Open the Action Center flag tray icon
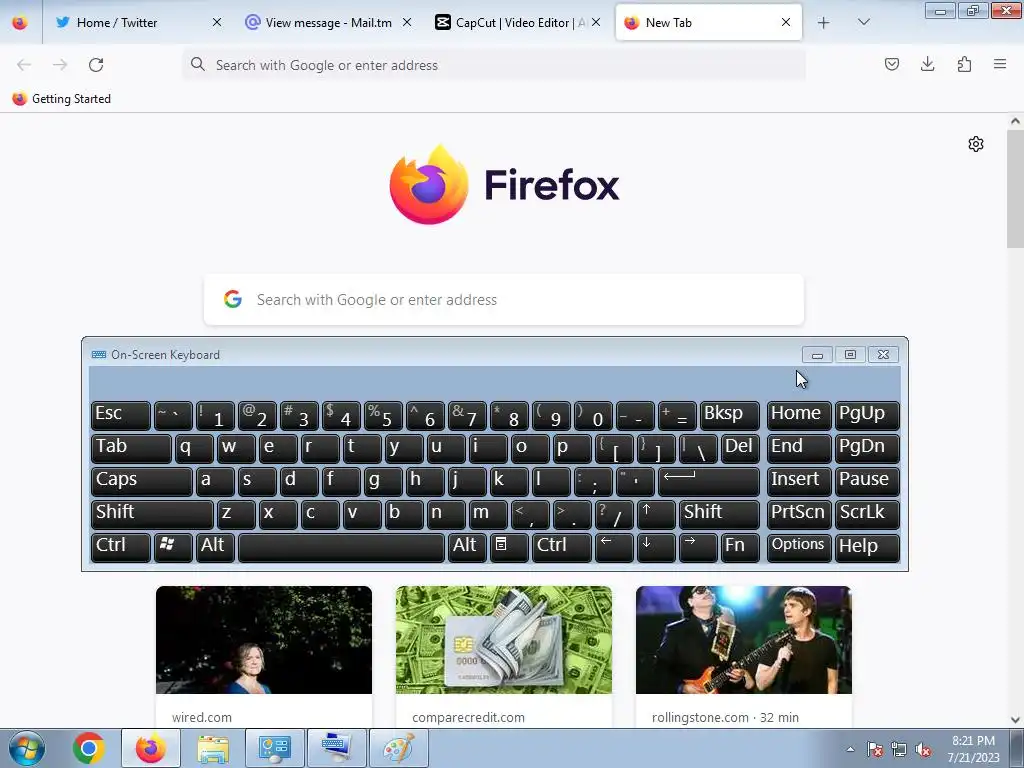 pyautogui.click(x=875, y=749)
